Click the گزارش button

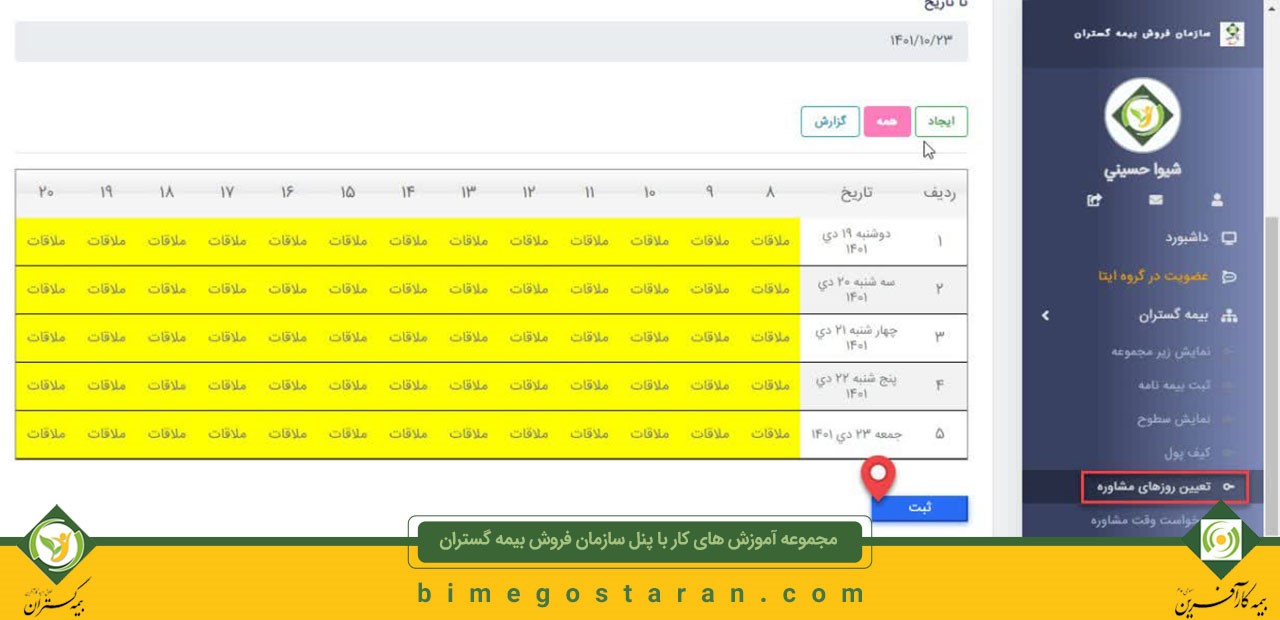[x=830, y=121]
